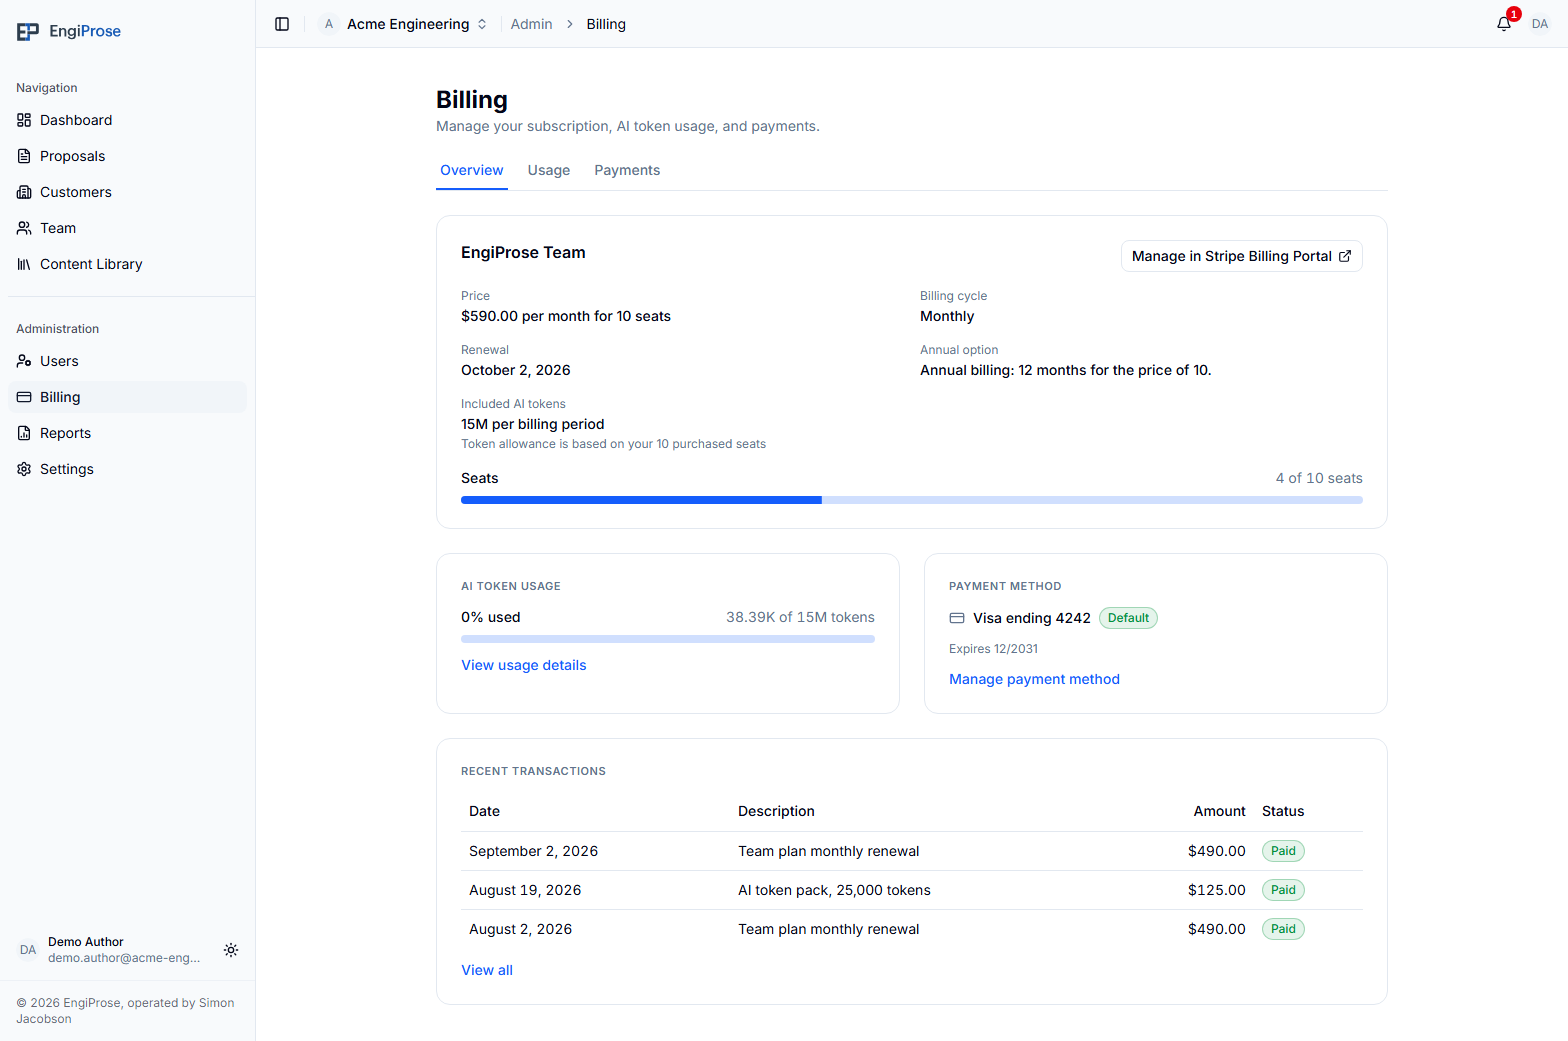Toggle the light/dark theme sun icon
The width and height of the screenshot is (1568, 1041).
[x=231, y=950]
